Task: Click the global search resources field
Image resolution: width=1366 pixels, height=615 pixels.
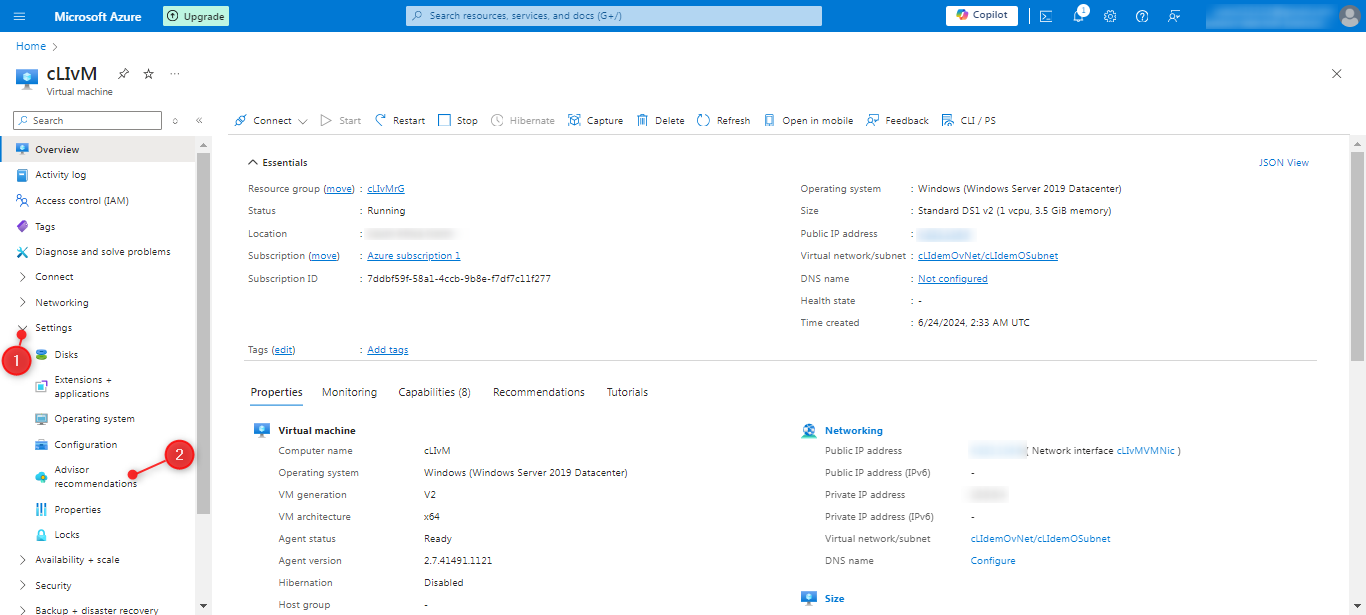Action: 614,16
